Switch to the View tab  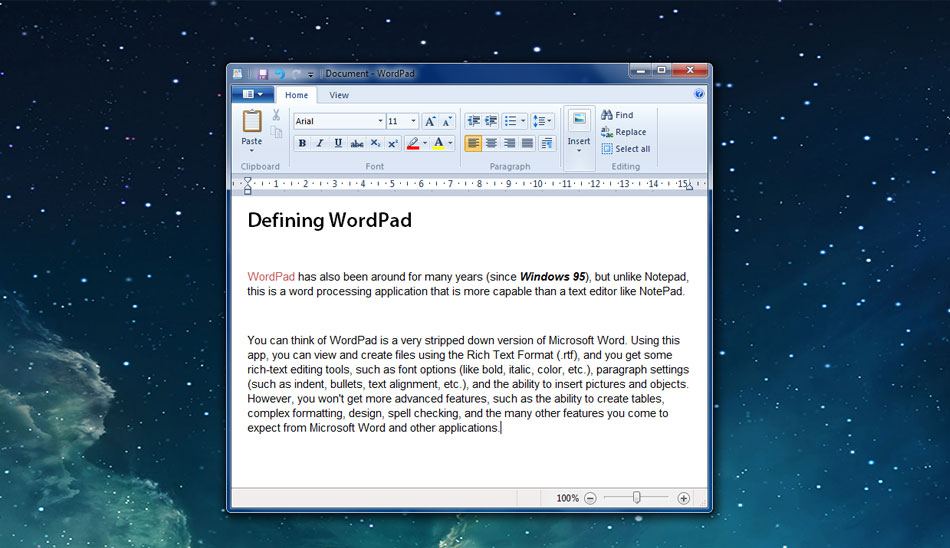pos(339,95)
